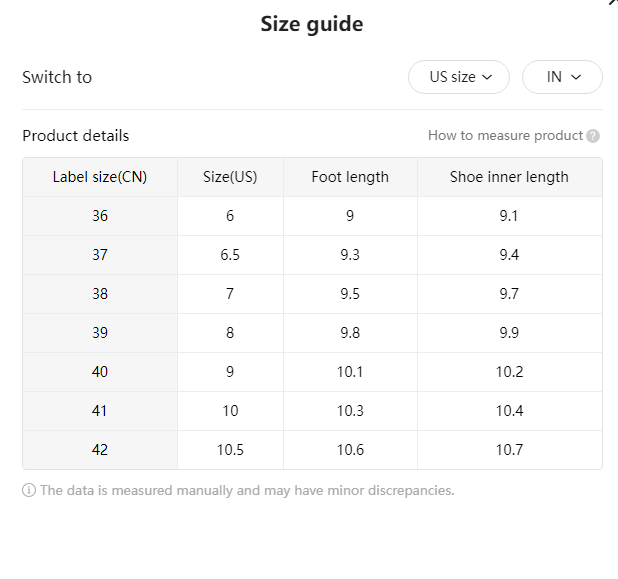Click the US size 10.5 cell
The image size is (618, 579).
point(230,450)
